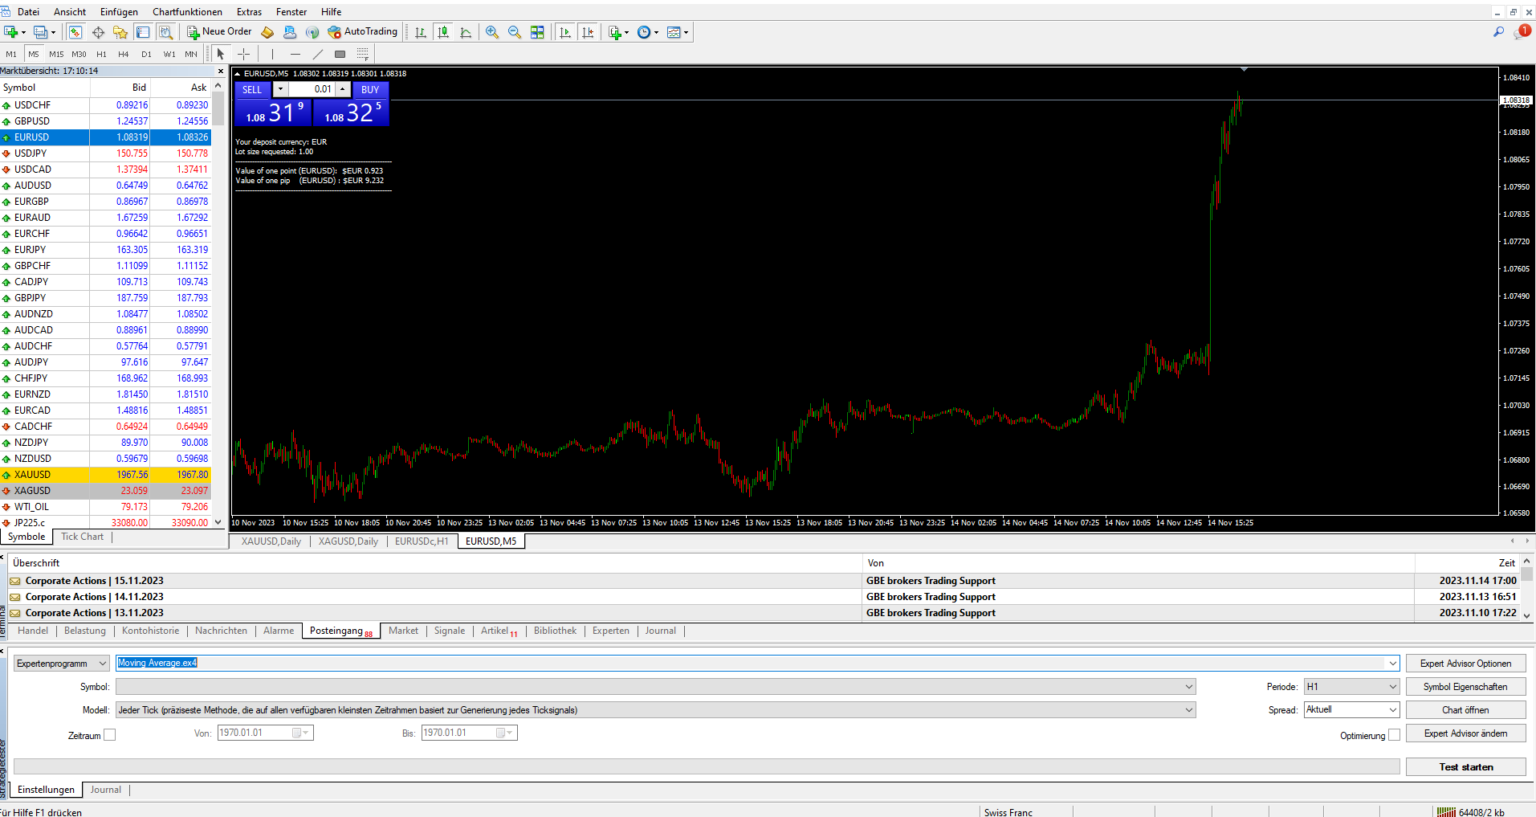Open the Chartfunktionen menu

[187, 11]
